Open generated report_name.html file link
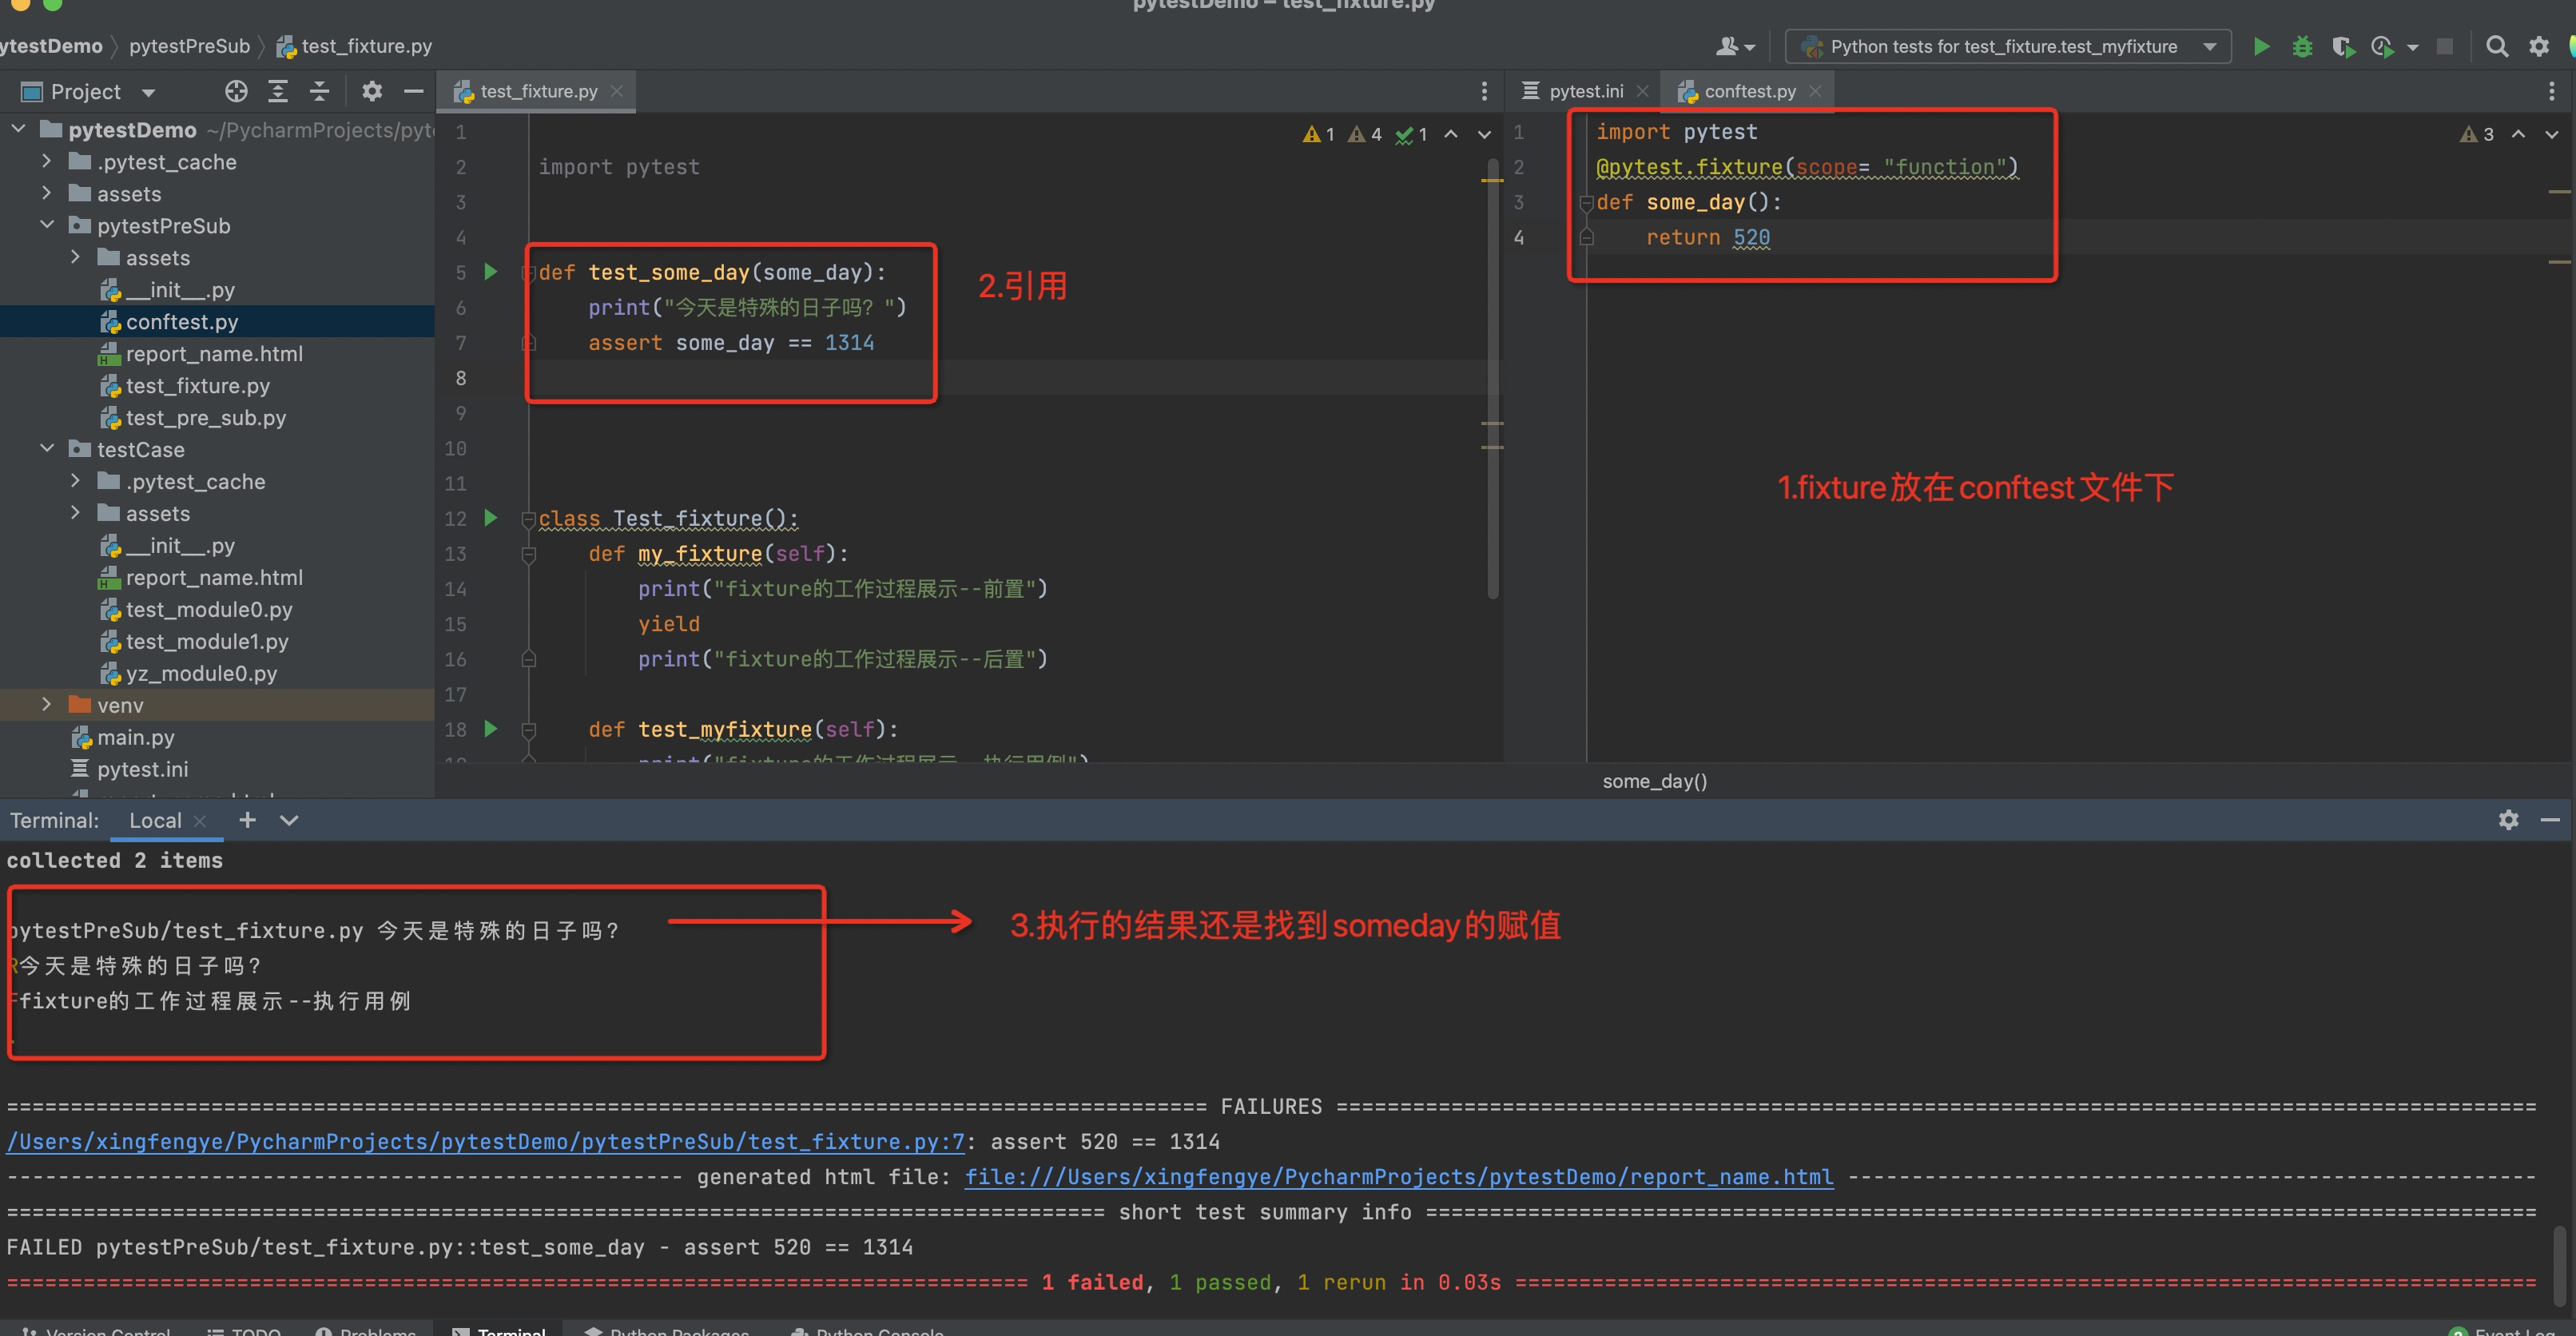 pyautogui.click(x=1399, y=1176)
